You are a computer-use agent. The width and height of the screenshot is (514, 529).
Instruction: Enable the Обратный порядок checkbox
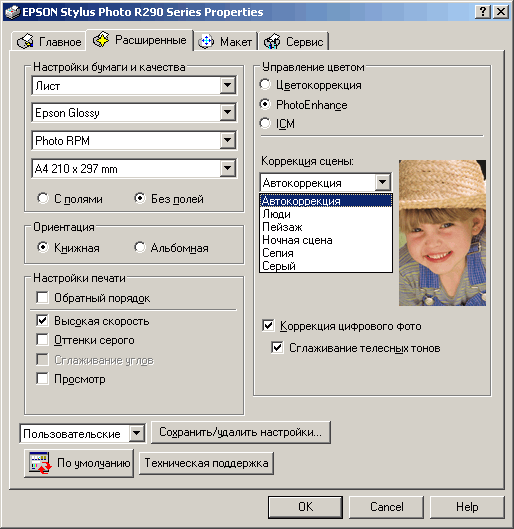pos(42,298)
